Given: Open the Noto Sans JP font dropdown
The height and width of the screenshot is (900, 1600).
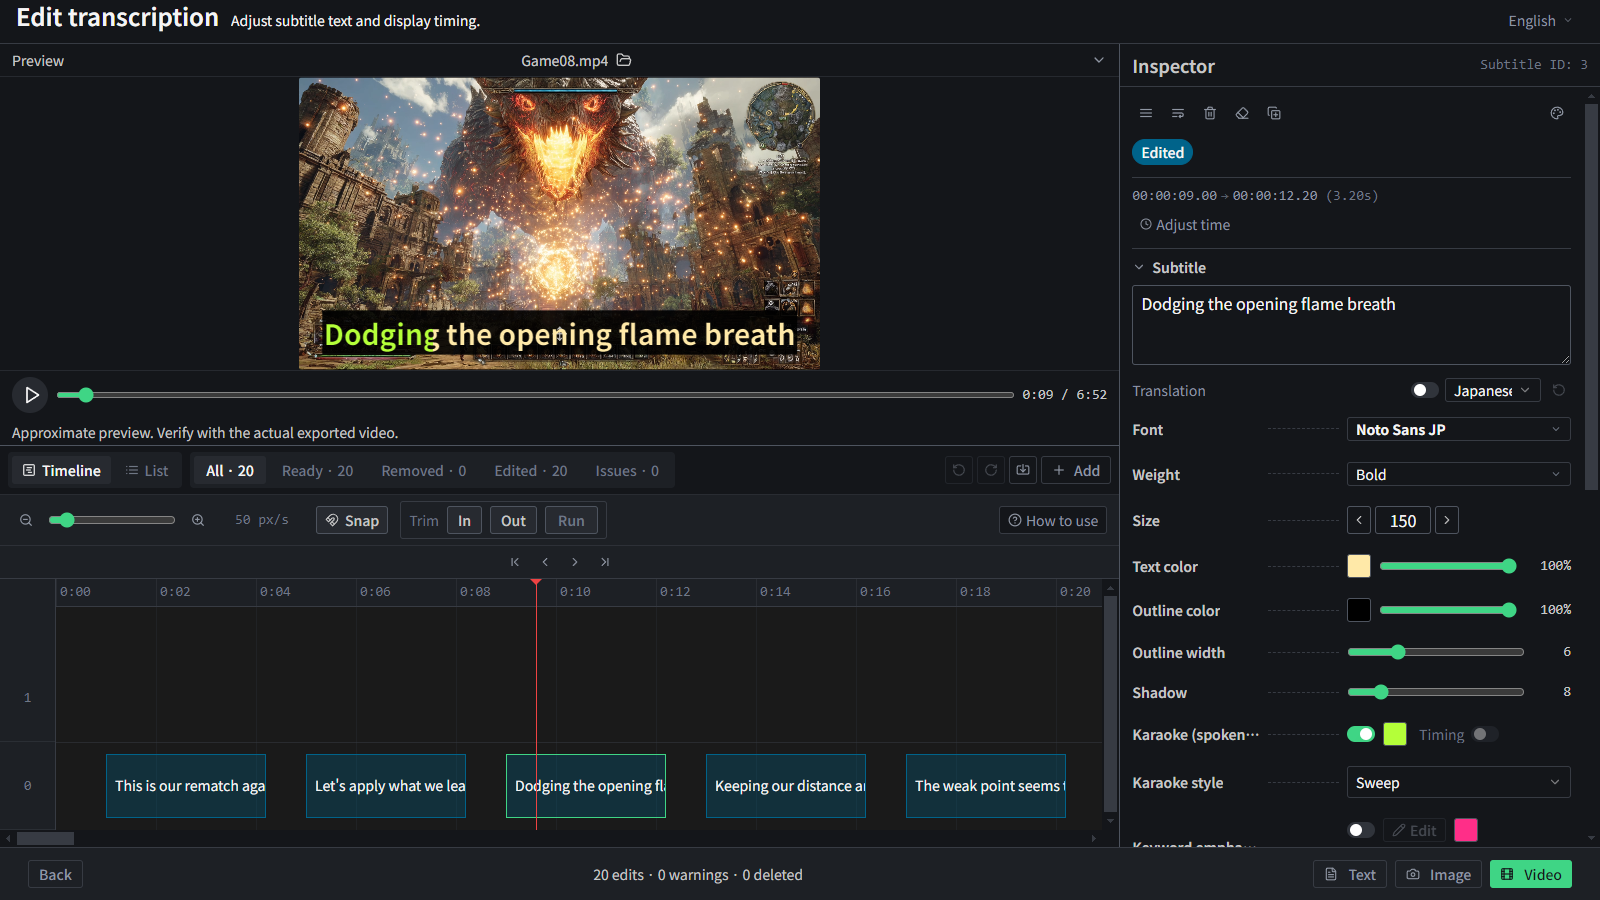Looking at the screenshot, I should 1458,429.
